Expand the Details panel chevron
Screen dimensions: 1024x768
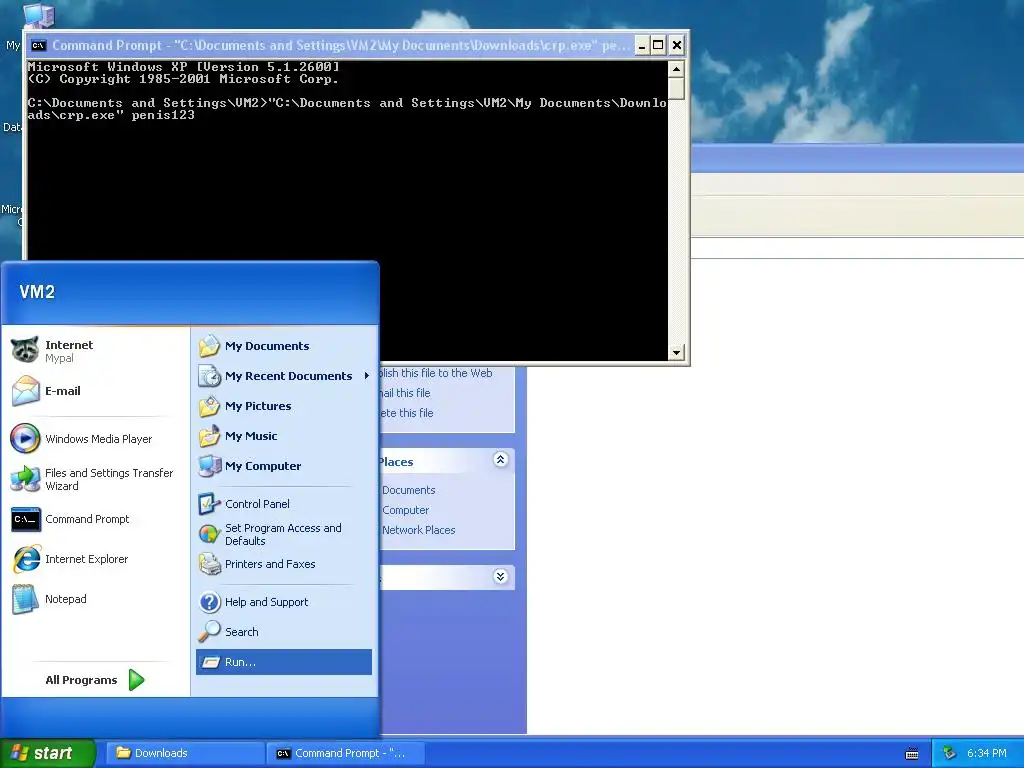[x=500, y=577]
